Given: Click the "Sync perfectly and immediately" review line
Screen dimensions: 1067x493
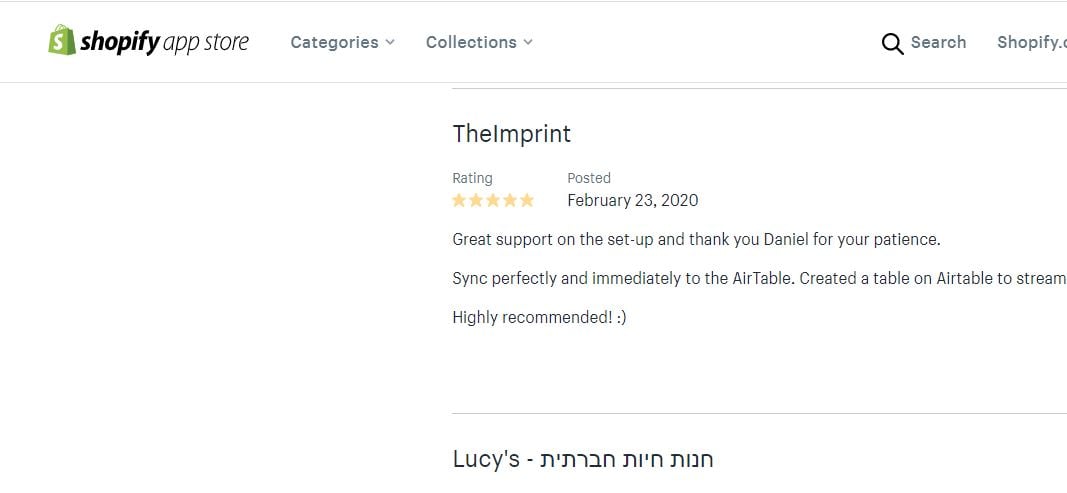Looking at the screenshot, I should [x=759, y=279].
